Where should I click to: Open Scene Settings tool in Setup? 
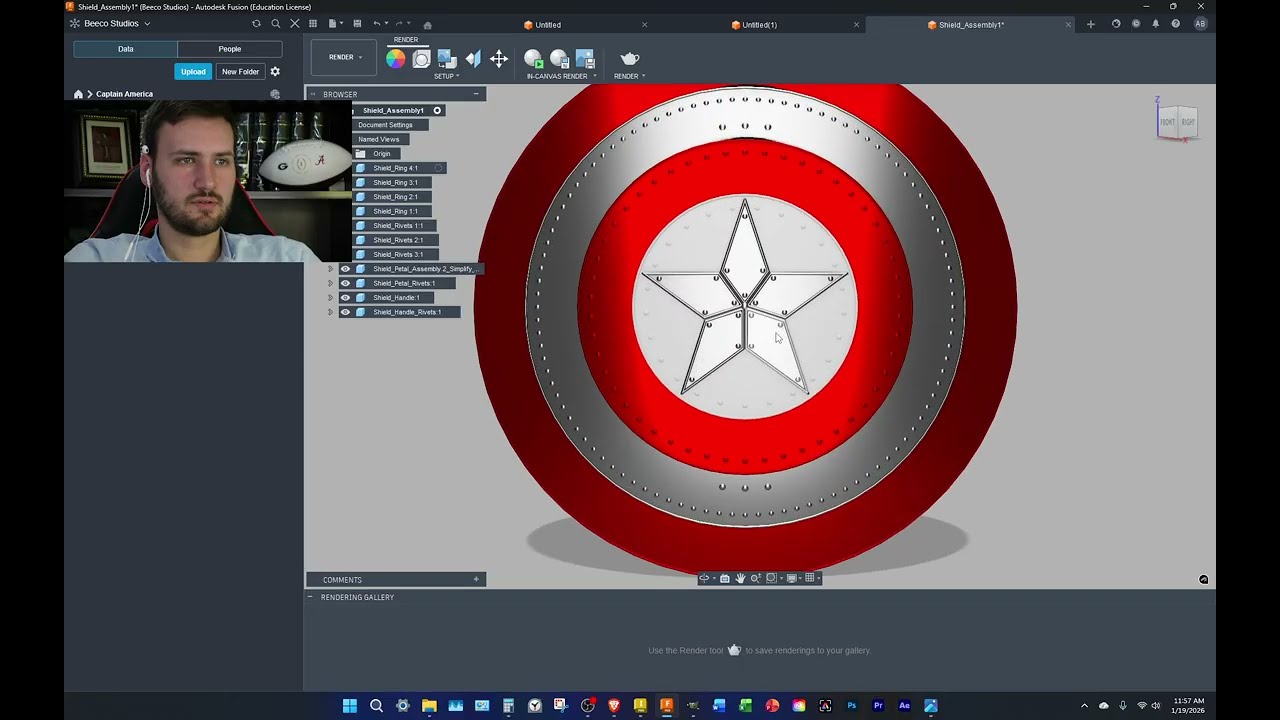421,59
